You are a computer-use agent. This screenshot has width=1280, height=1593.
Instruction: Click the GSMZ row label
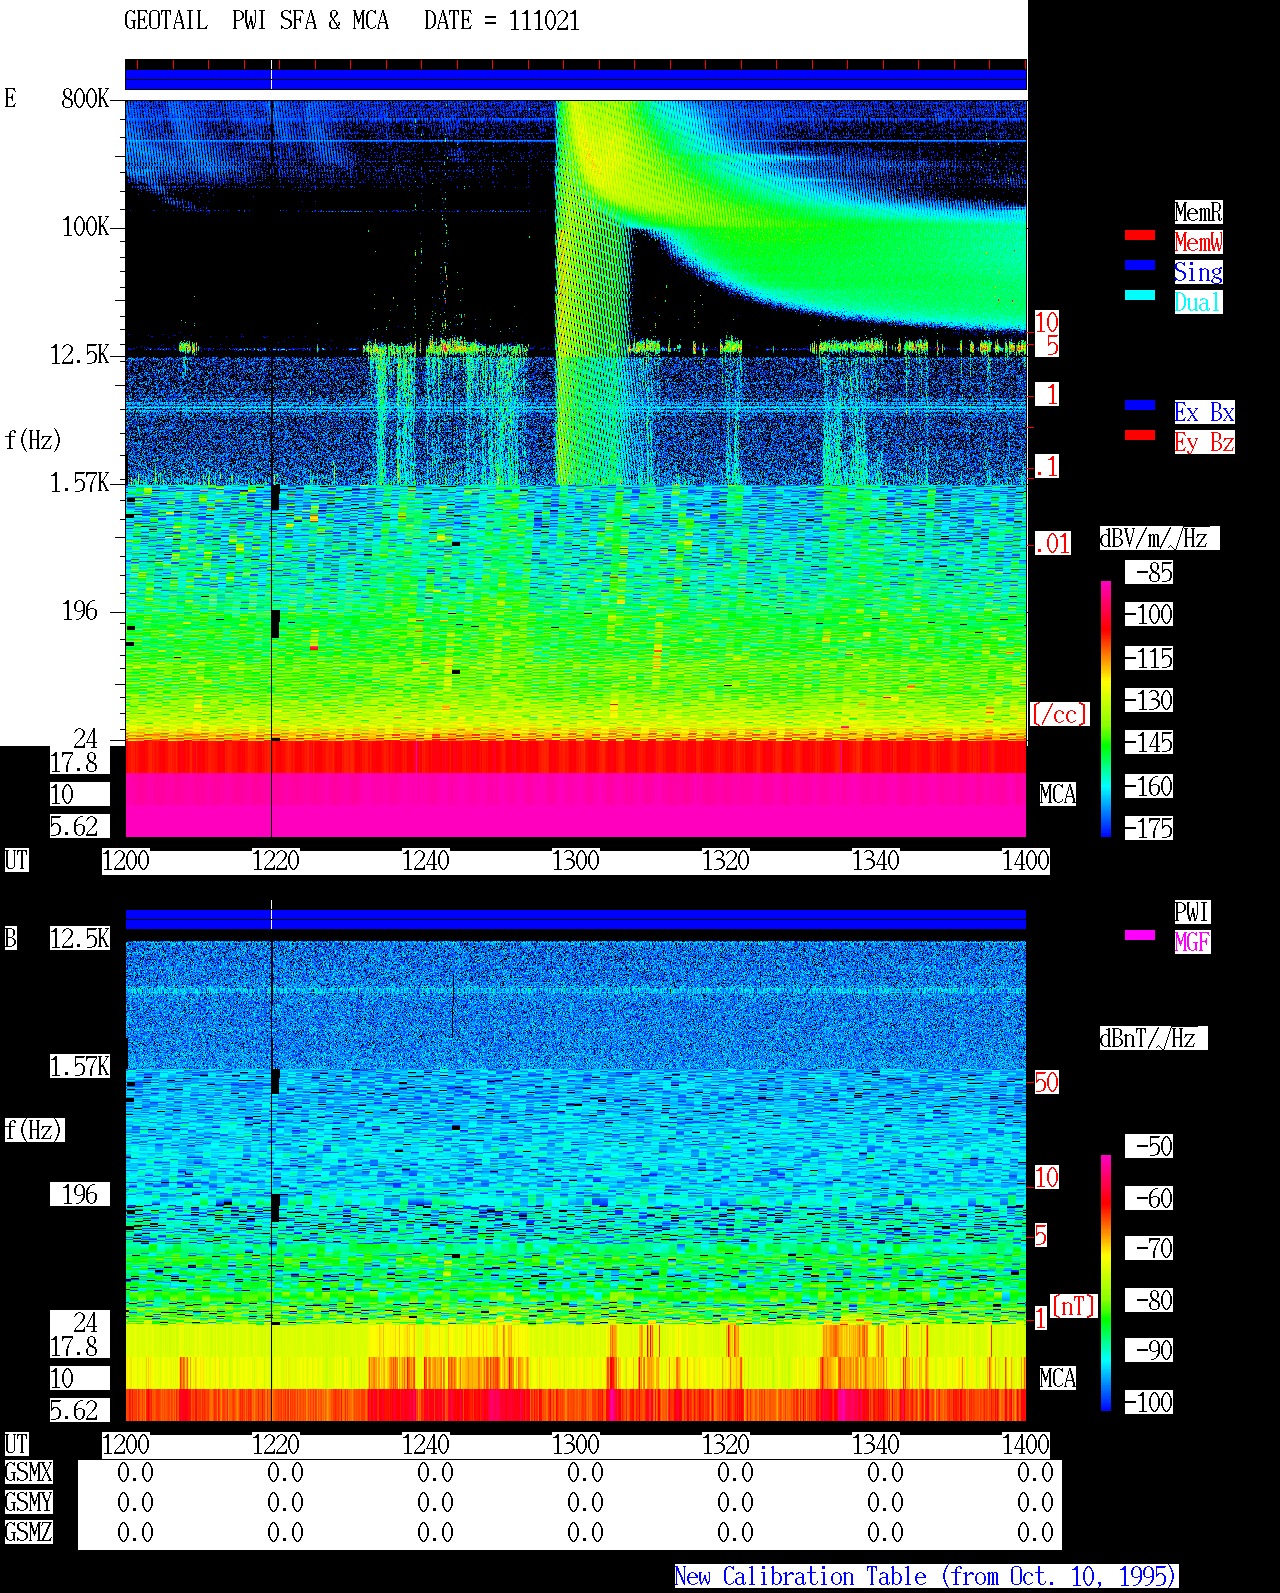click(x=28, y=1533)
